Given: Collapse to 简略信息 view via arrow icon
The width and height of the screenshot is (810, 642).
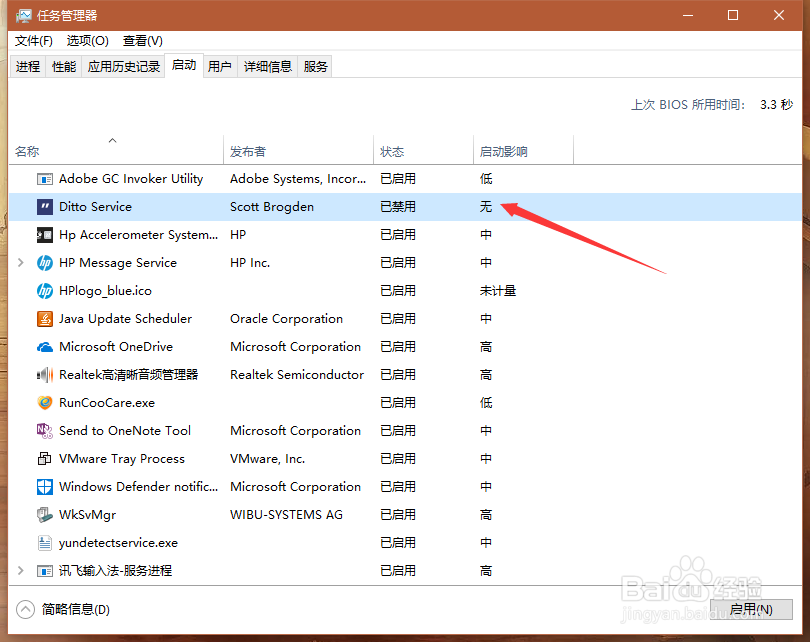Looking at the screenshot, I should click(25, 609).
